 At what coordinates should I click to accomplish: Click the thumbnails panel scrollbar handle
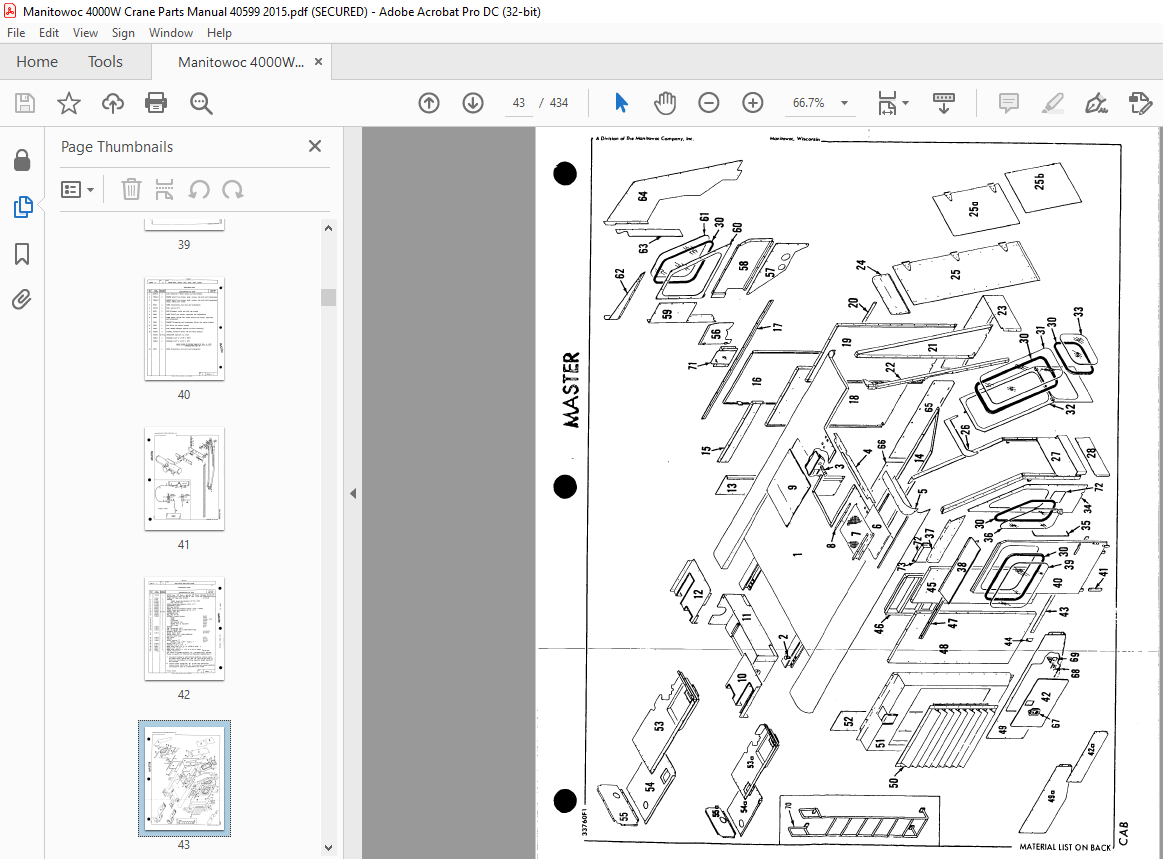click(329, 297)
